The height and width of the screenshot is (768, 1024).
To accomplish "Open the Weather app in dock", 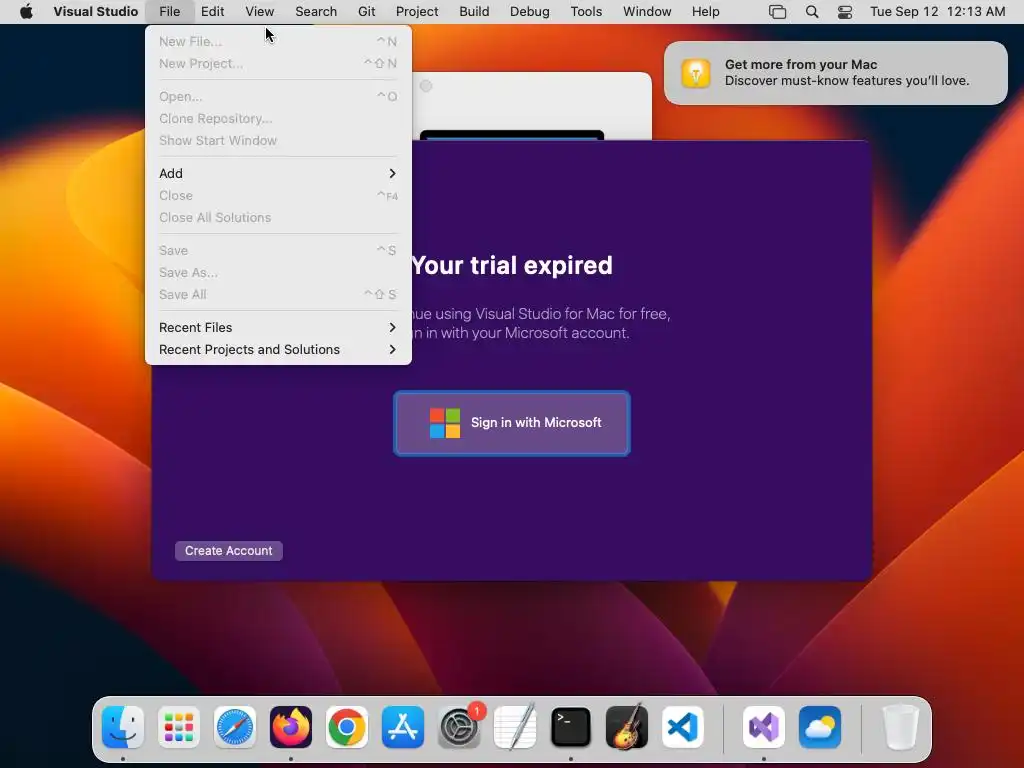I will coord(820,727).
